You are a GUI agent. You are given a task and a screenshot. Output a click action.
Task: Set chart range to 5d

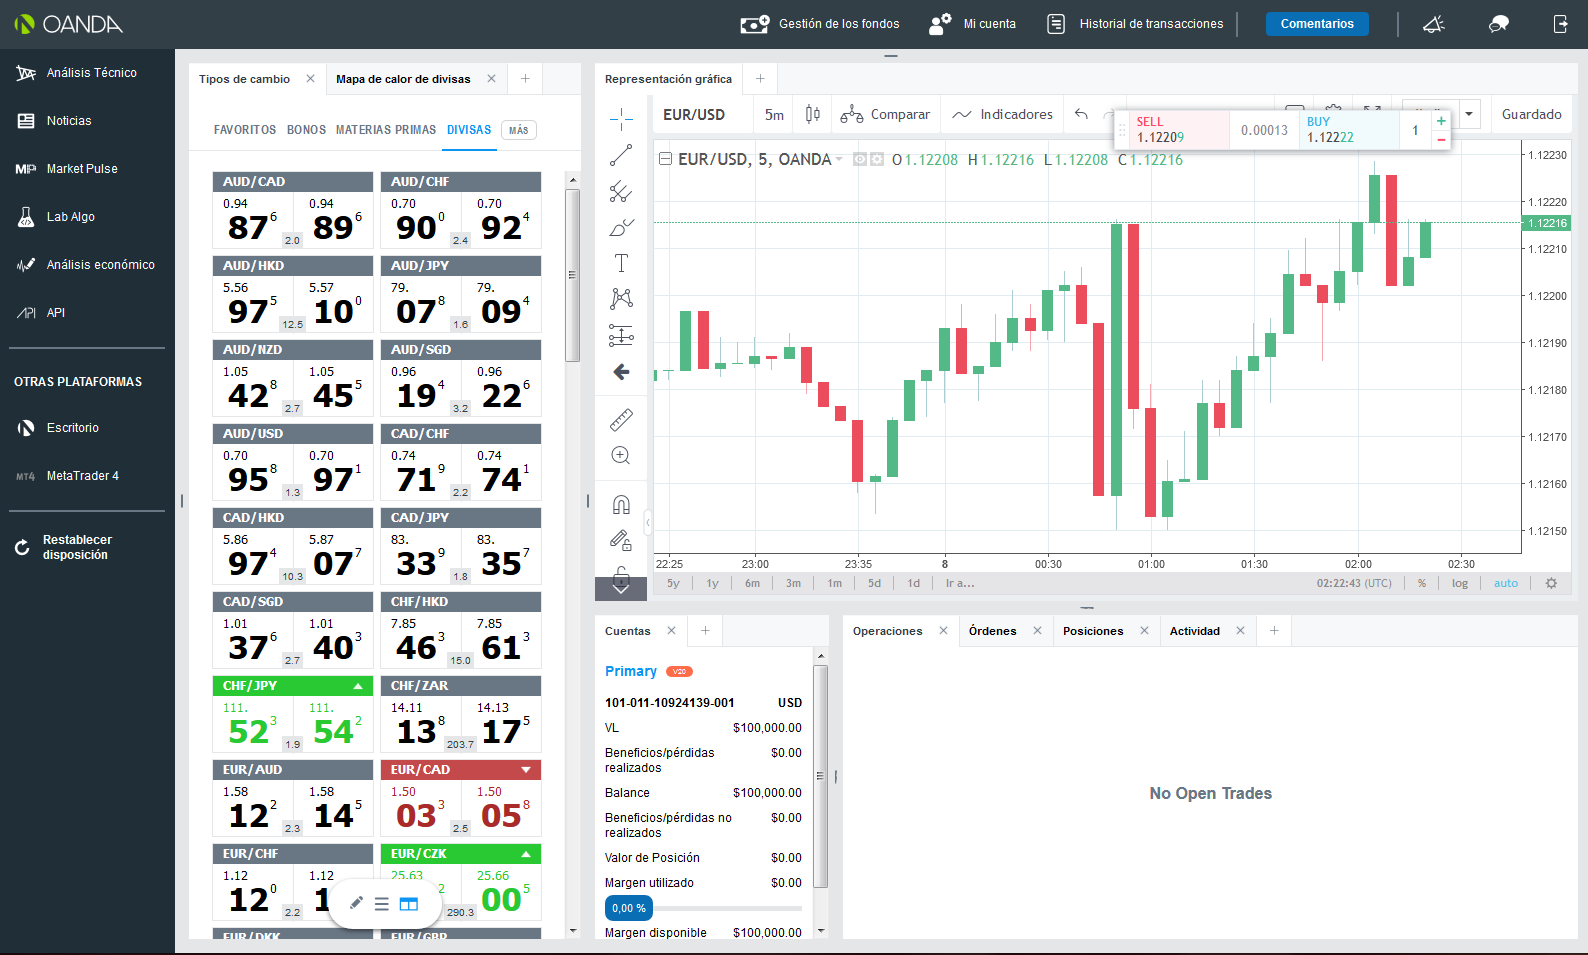point(874,583)
